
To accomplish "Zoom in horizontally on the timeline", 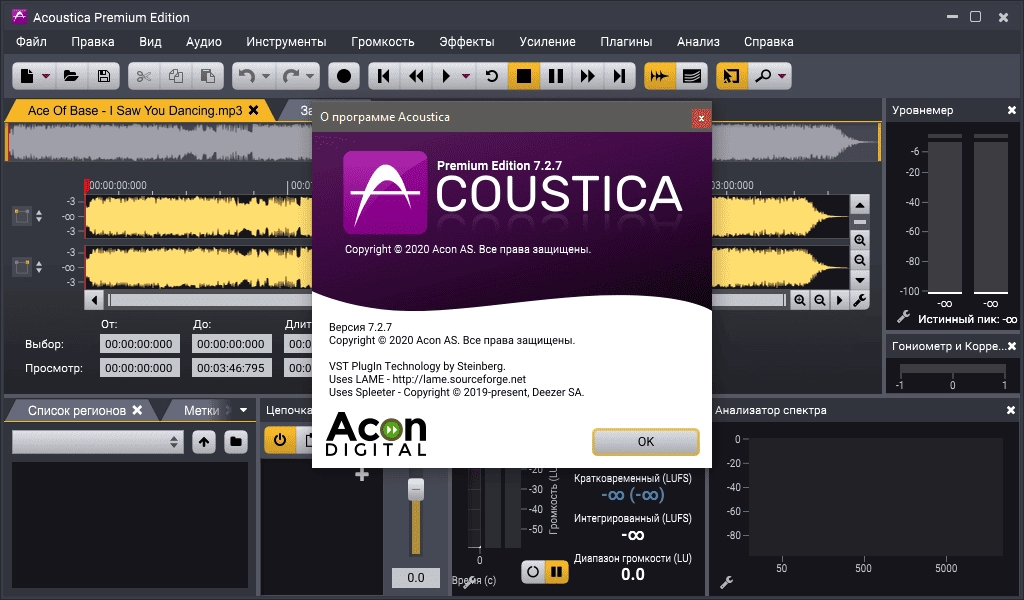I will tap(799, 300).
